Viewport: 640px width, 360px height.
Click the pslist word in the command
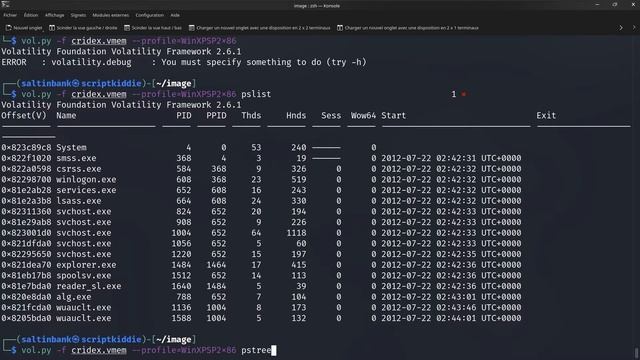click(256, 94)
